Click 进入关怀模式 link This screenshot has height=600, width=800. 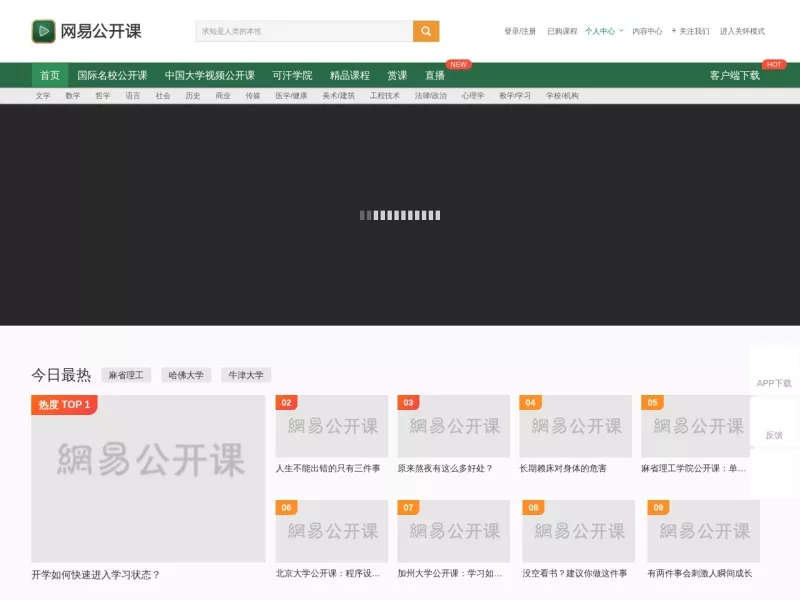click(x=742, y=31)
